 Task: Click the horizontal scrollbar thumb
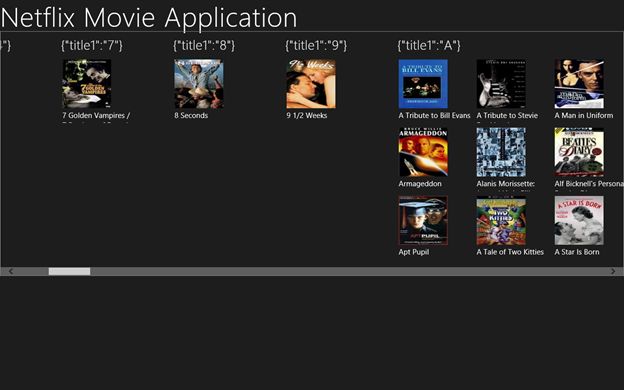pos(69,271)
